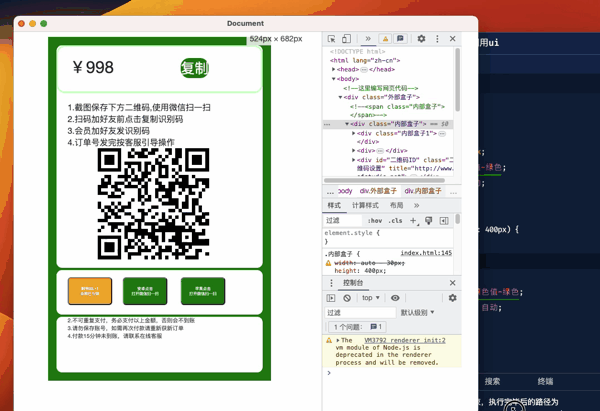Viewport: 600px width, 411px height.
Task: Expand the head element node
Action: click(334, 69)
